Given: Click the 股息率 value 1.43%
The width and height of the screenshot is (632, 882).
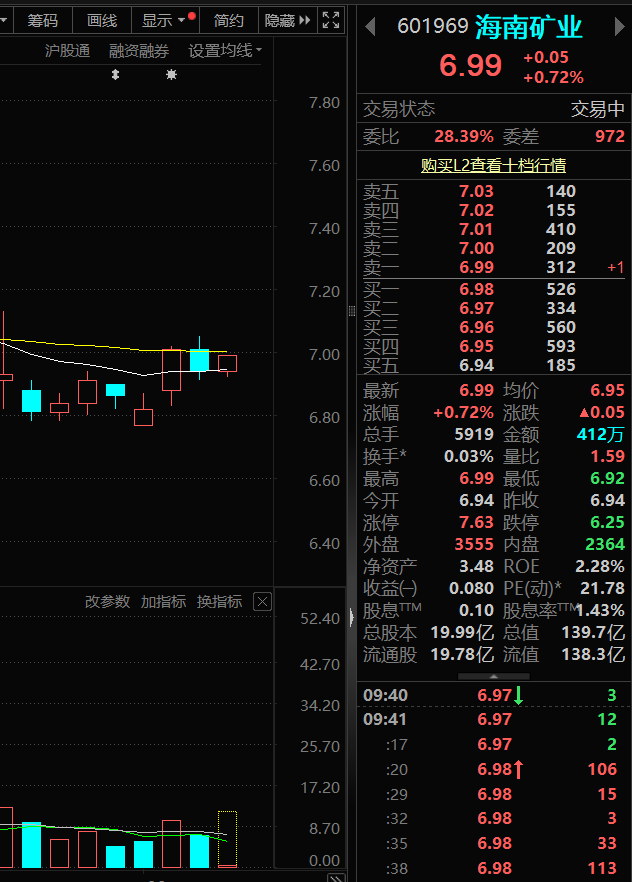Looking at the screenshot, I should (601, 610).
